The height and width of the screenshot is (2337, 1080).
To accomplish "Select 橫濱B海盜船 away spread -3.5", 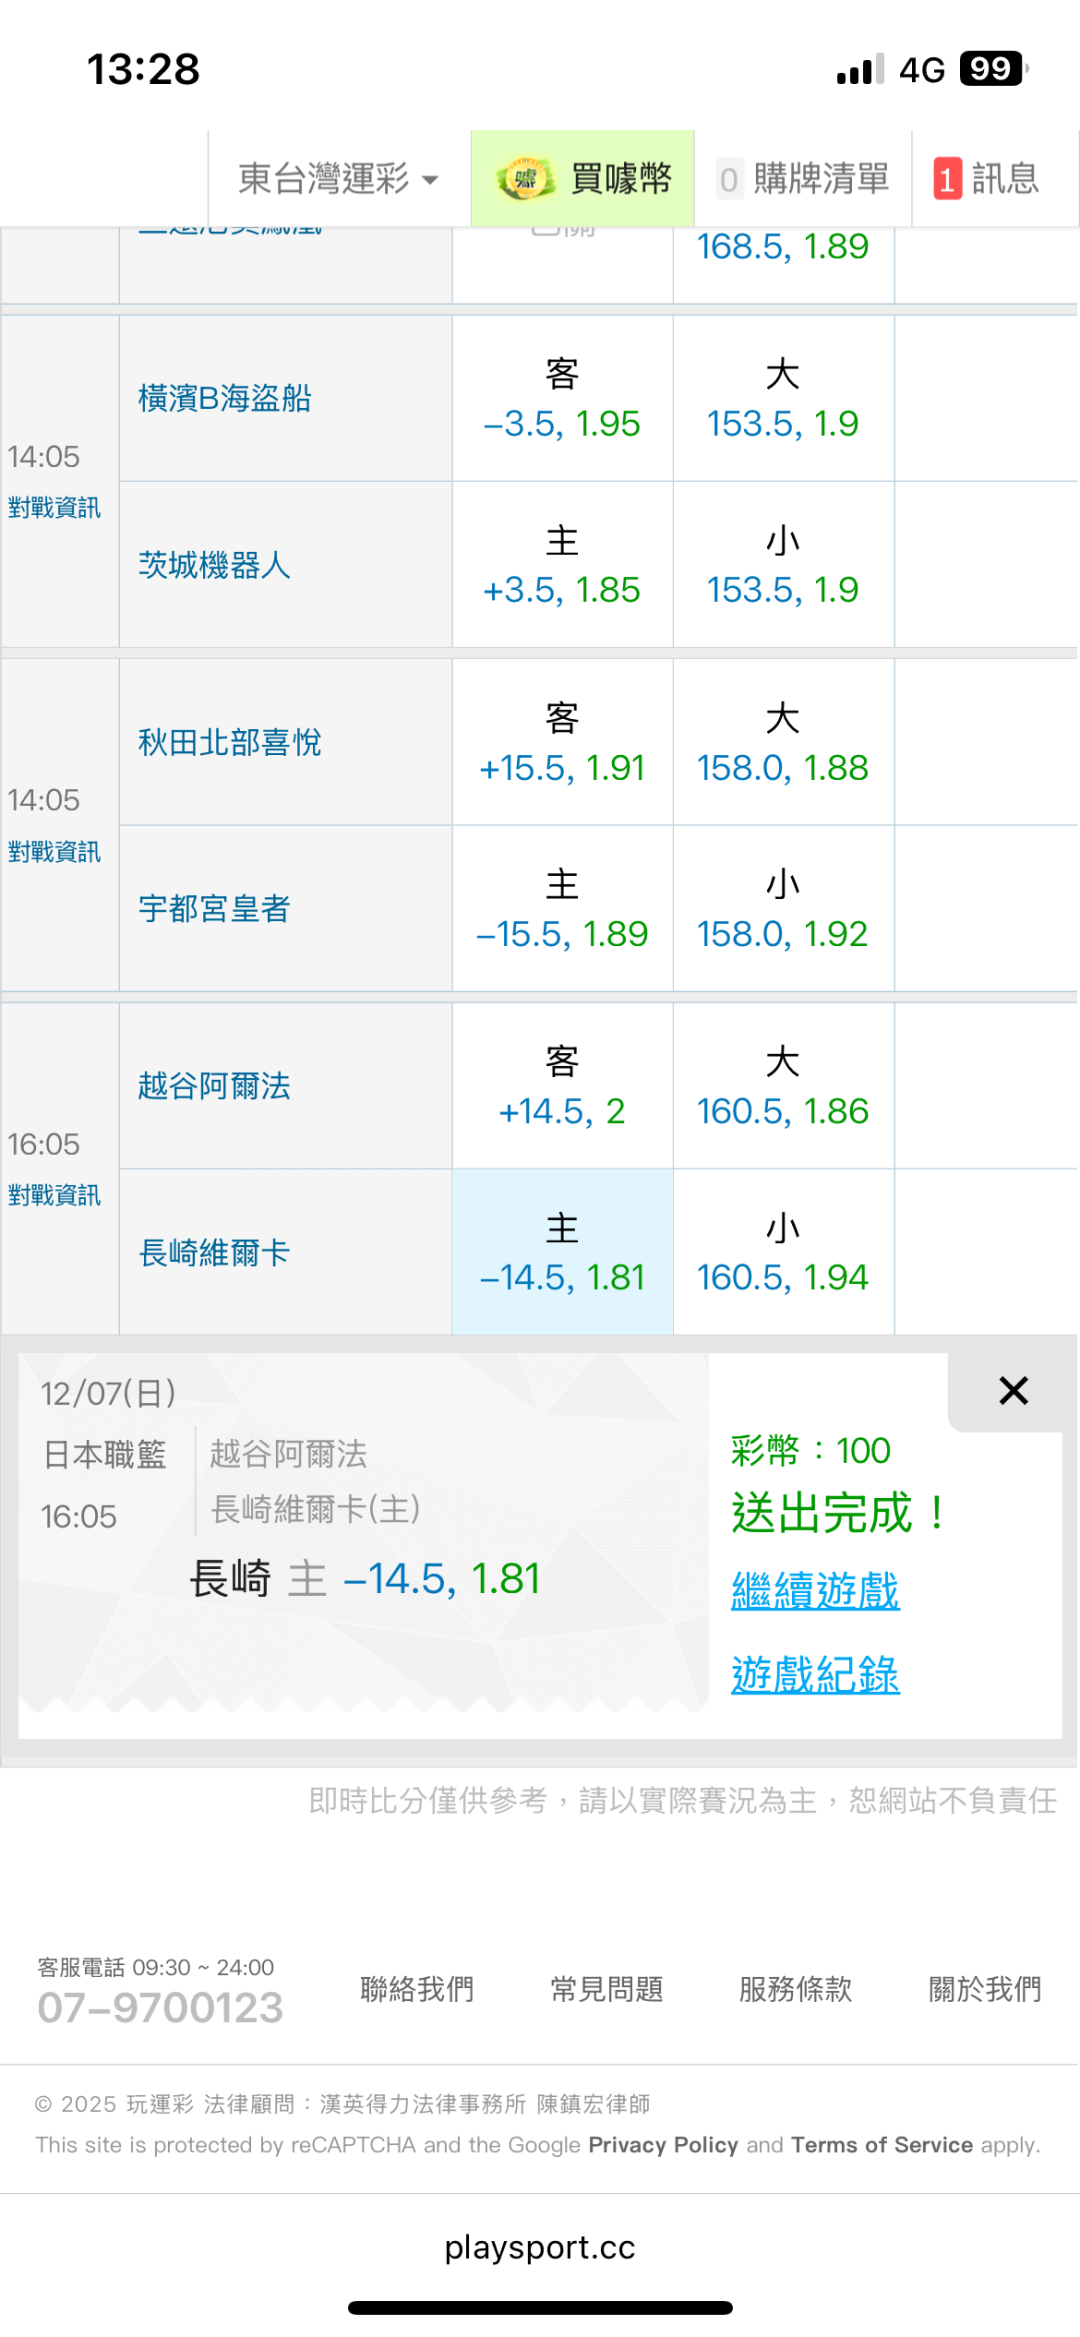I will click(x=562, y=400).
